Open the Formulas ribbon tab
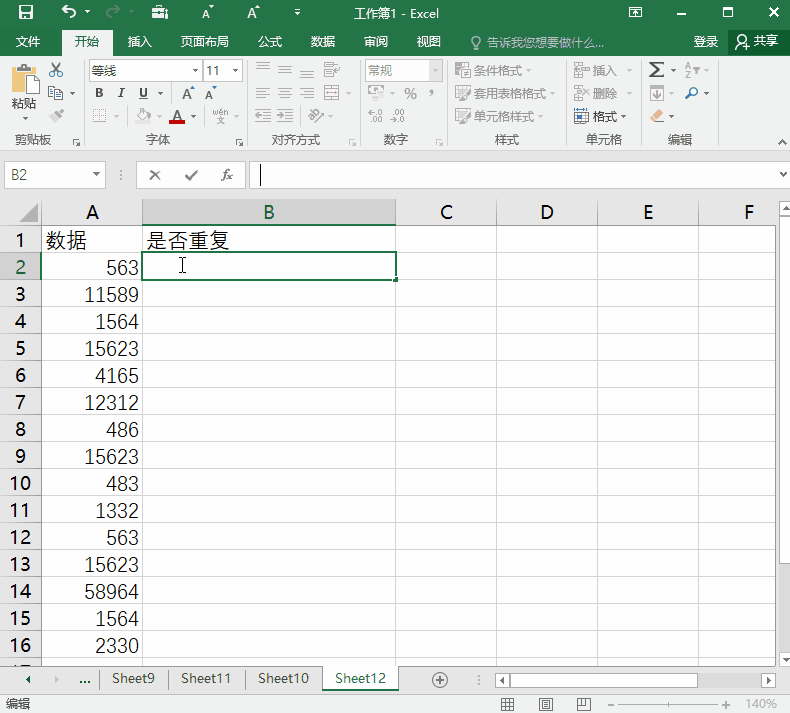Image resolution: width=790 pixels, height=713 pixels. [x=270, y=42]
